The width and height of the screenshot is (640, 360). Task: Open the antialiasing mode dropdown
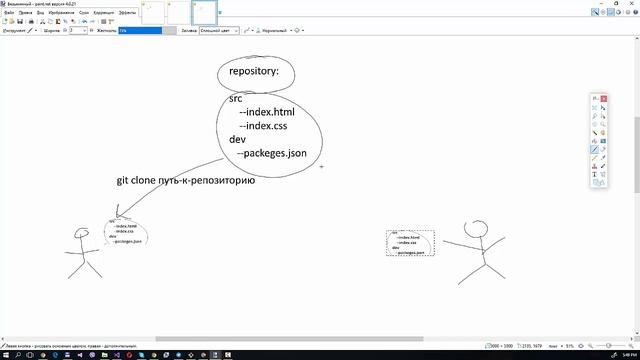[248, 31]
